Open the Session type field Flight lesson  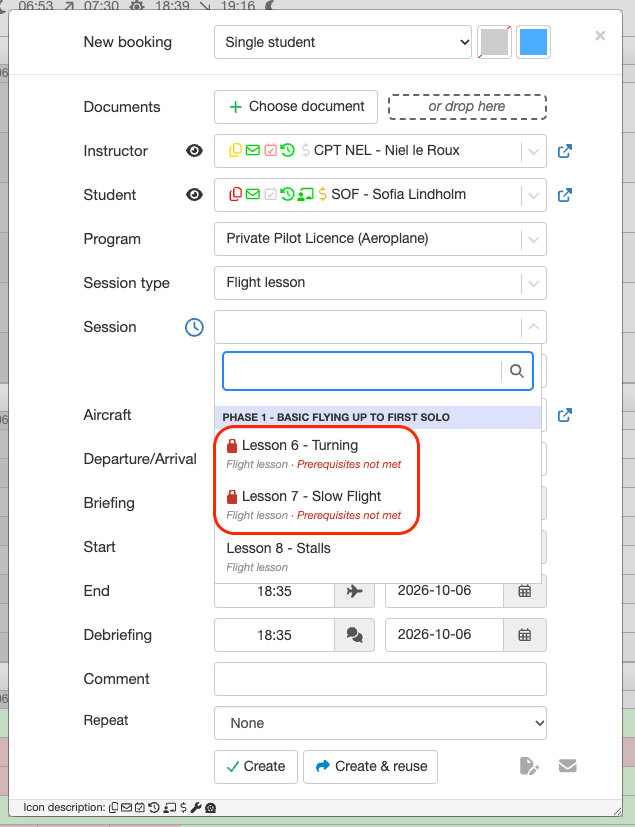380,283
